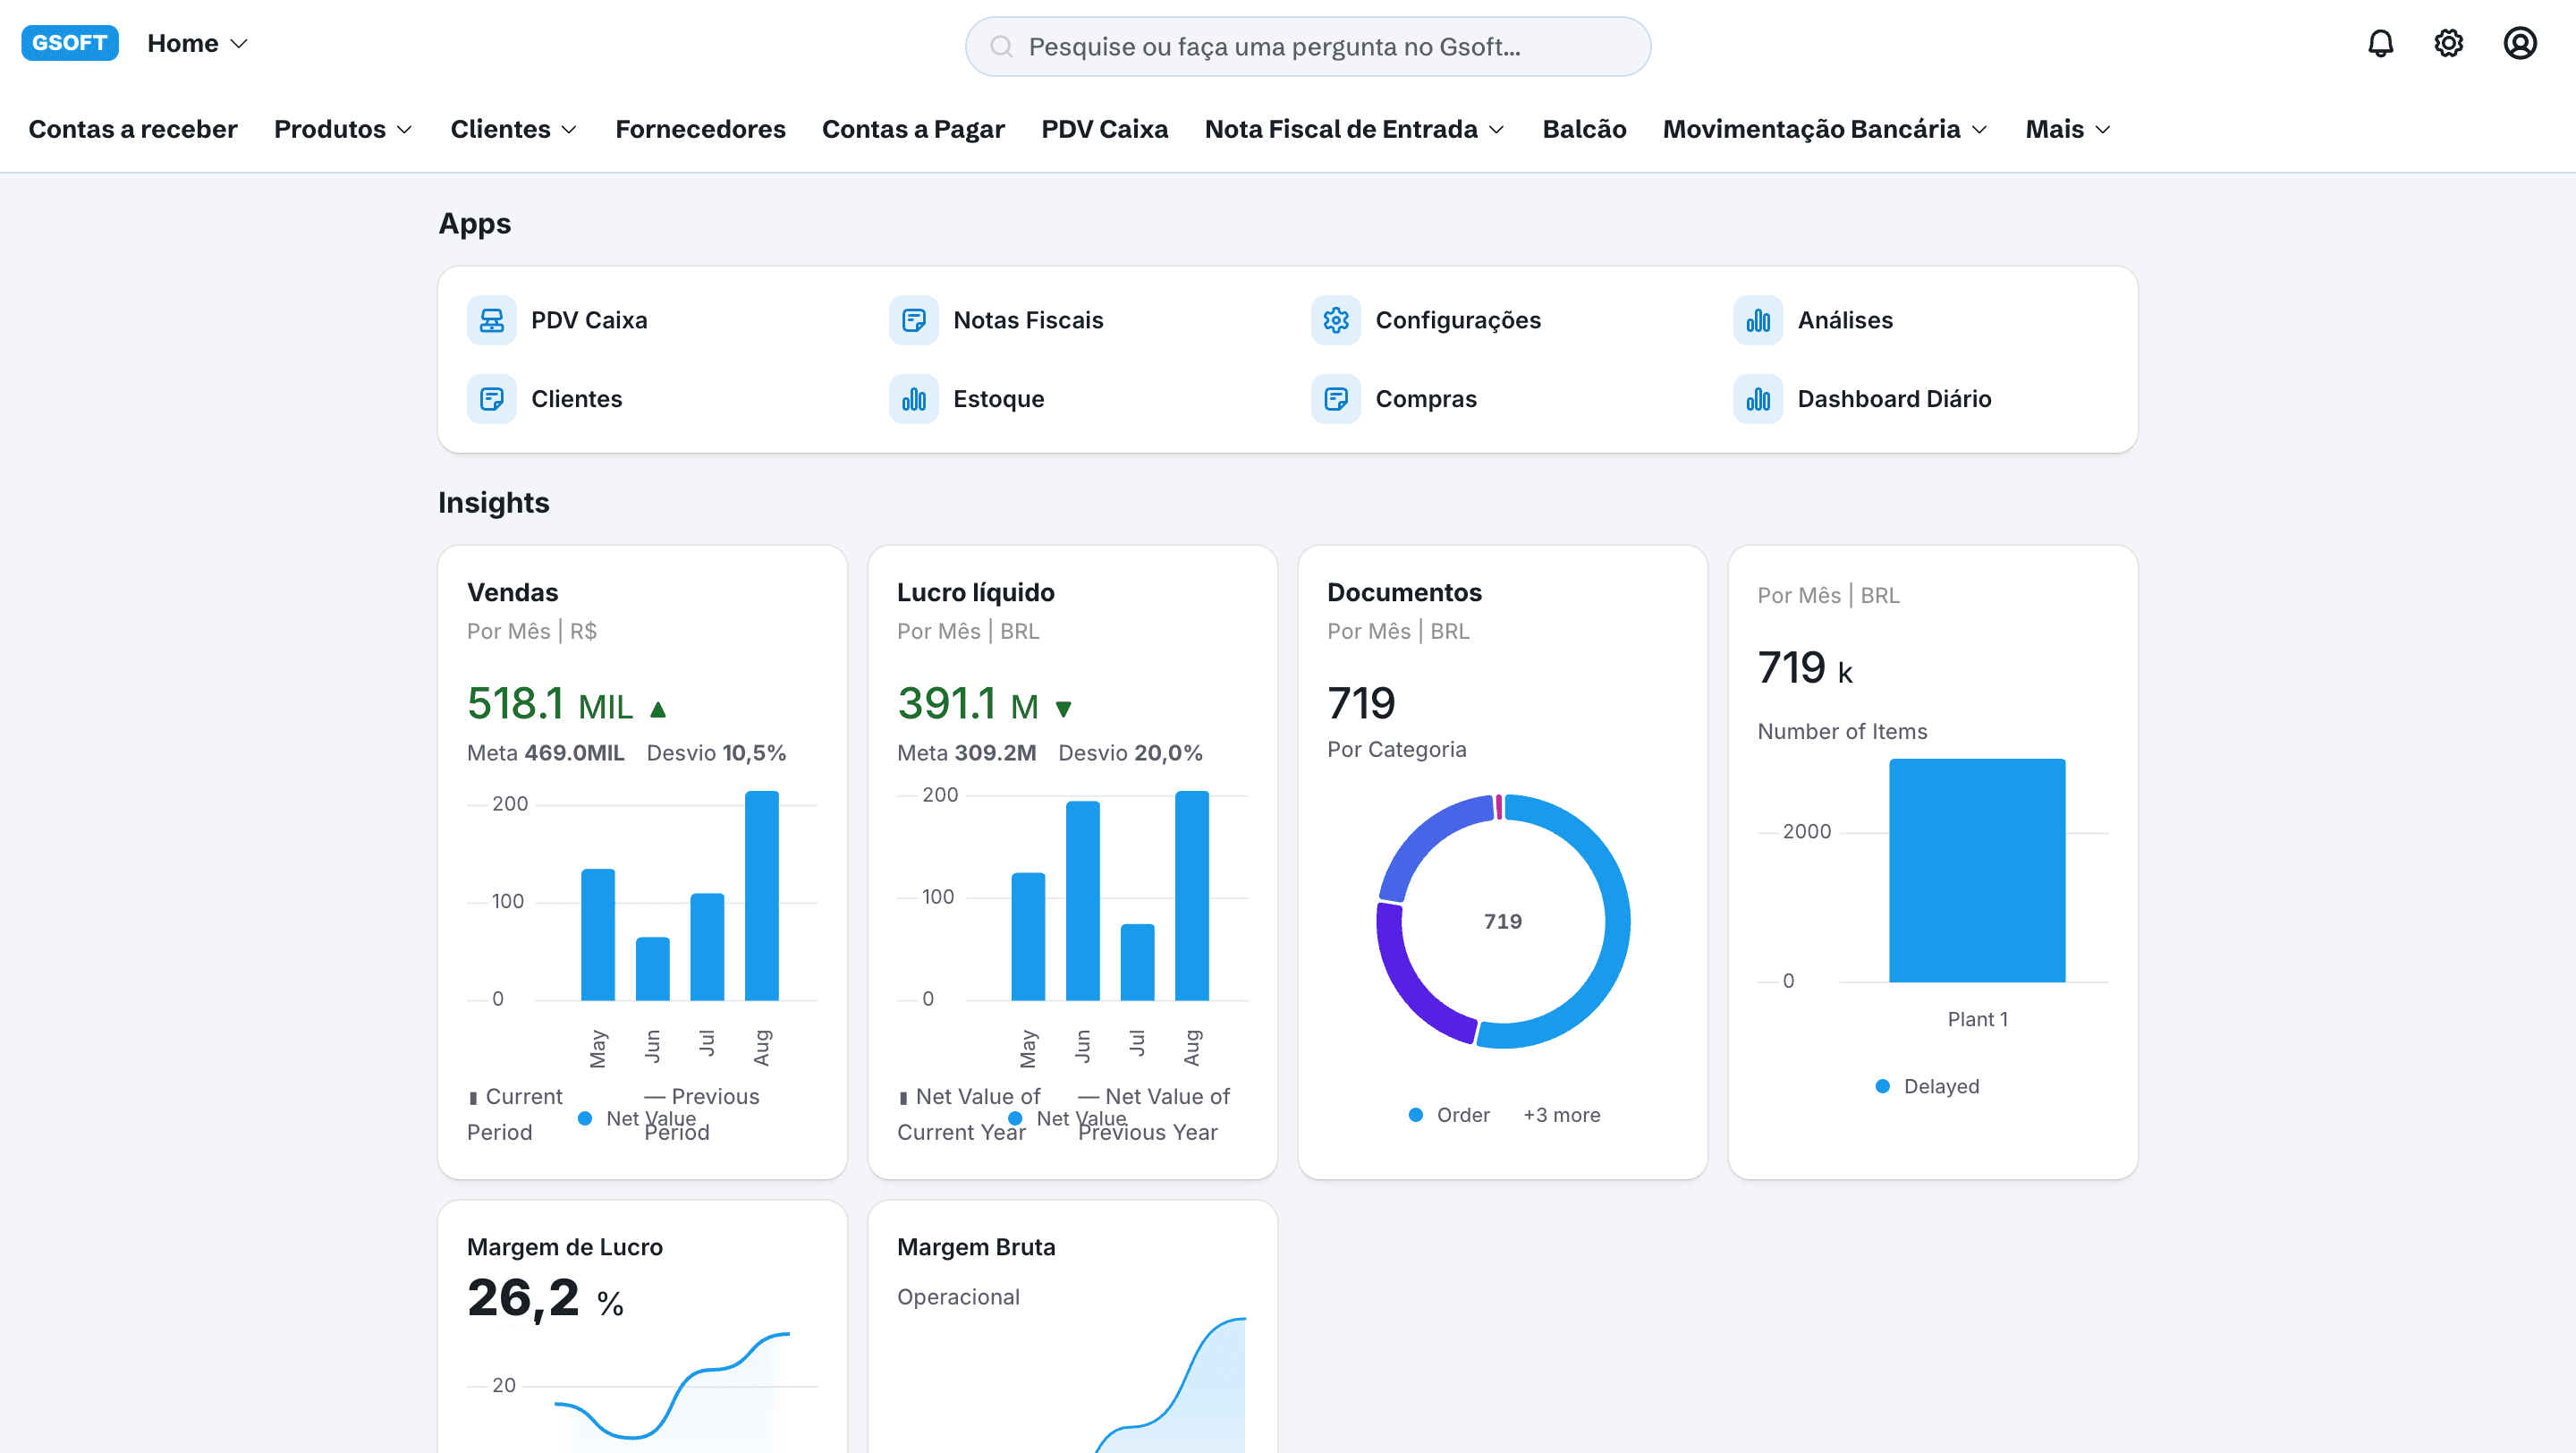
Task: Open the Análises chart icon
Action: [x=1757, y=320]
